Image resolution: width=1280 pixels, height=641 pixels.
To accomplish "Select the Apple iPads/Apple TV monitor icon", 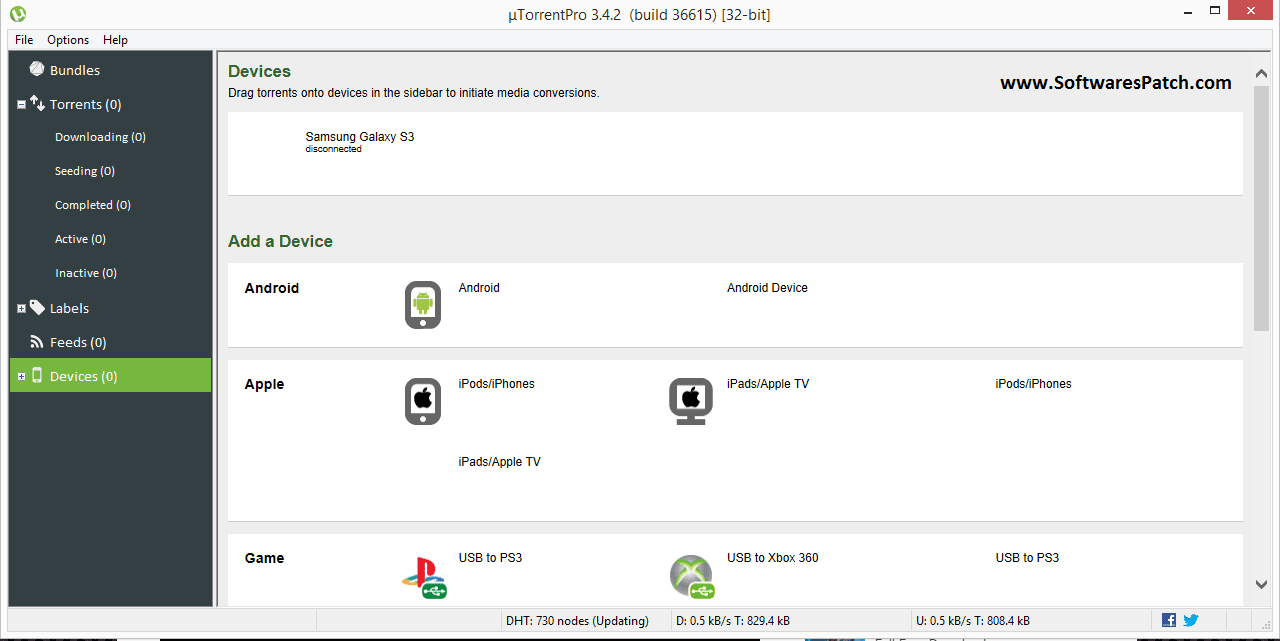I will point(691,401).
